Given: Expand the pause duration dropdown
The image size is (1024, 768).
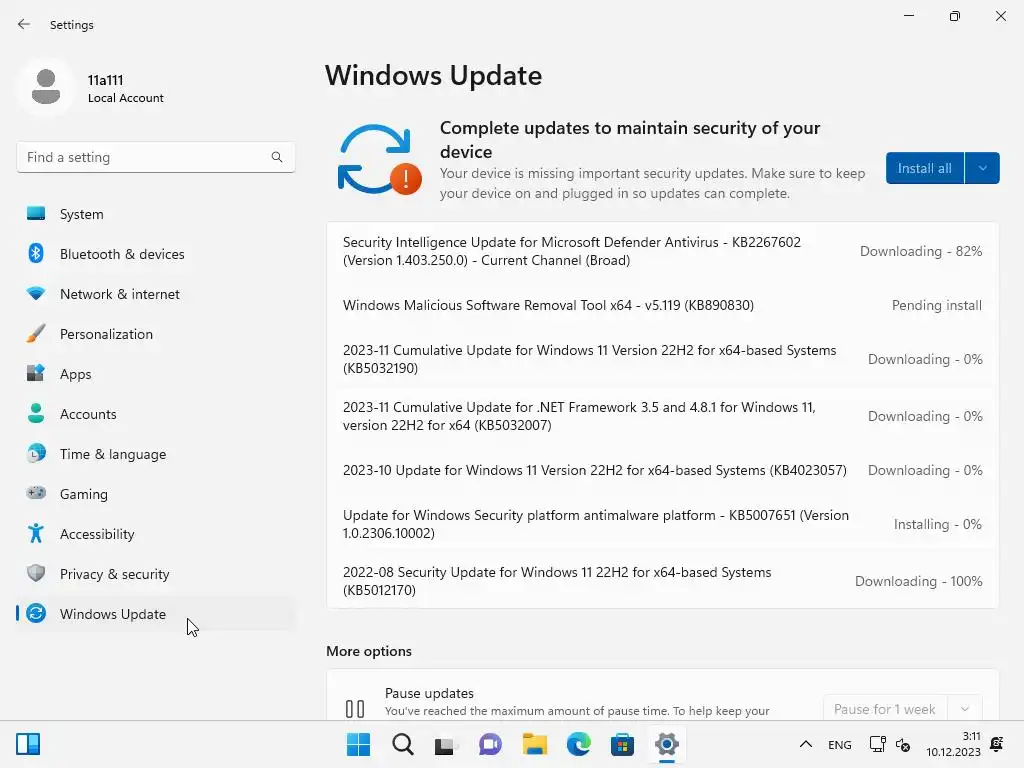Looking at the screenshot, I should [x=965, y=709].
